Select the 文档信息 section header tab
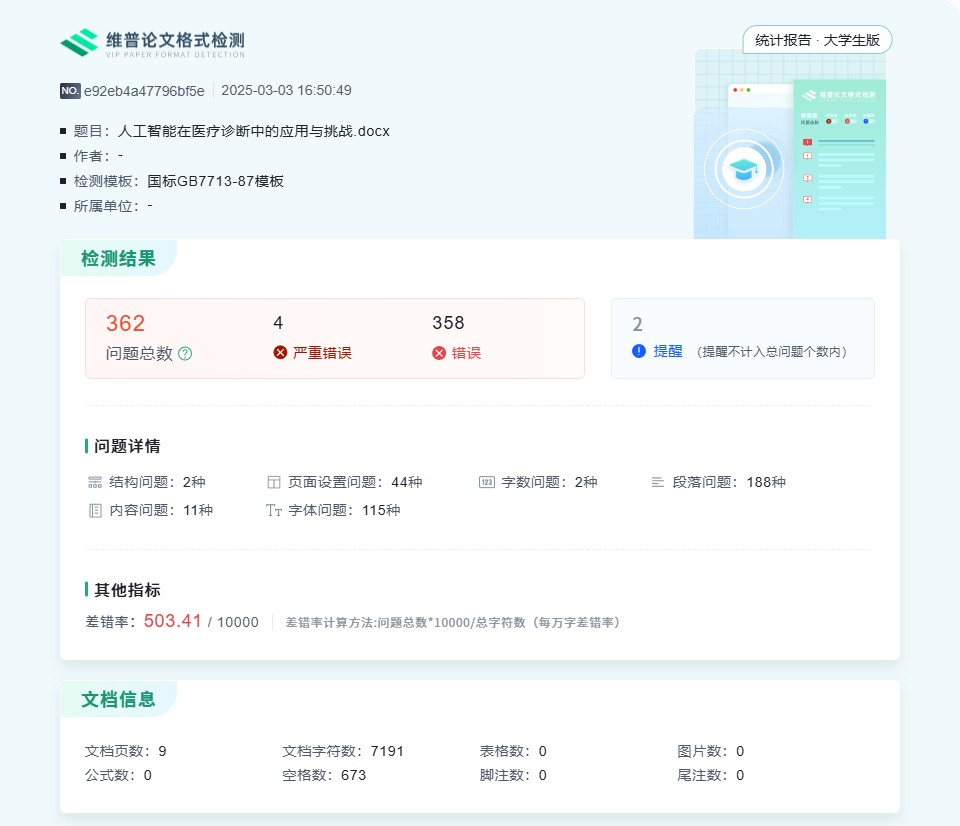The width and height of the screenshot is (960, 826). coord(118,699)
